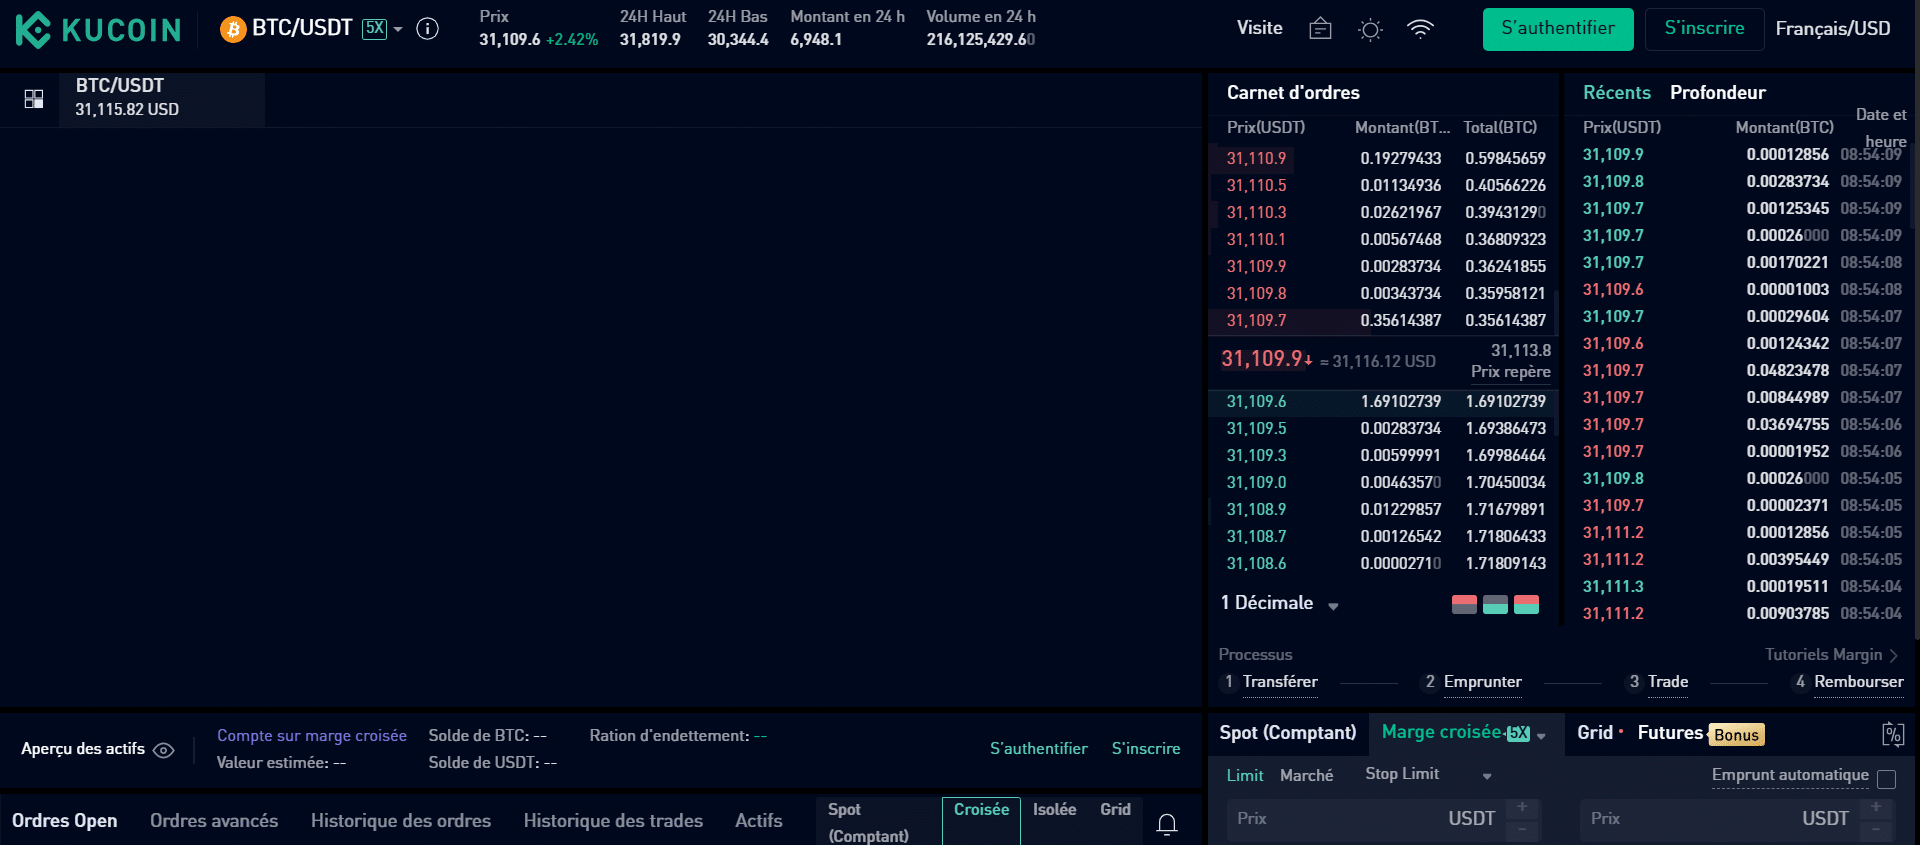Image resolution: width=1920 pixels, height=845 pixels.
Task: Open the pair info circle icon
Action: [x=427, y=29]
